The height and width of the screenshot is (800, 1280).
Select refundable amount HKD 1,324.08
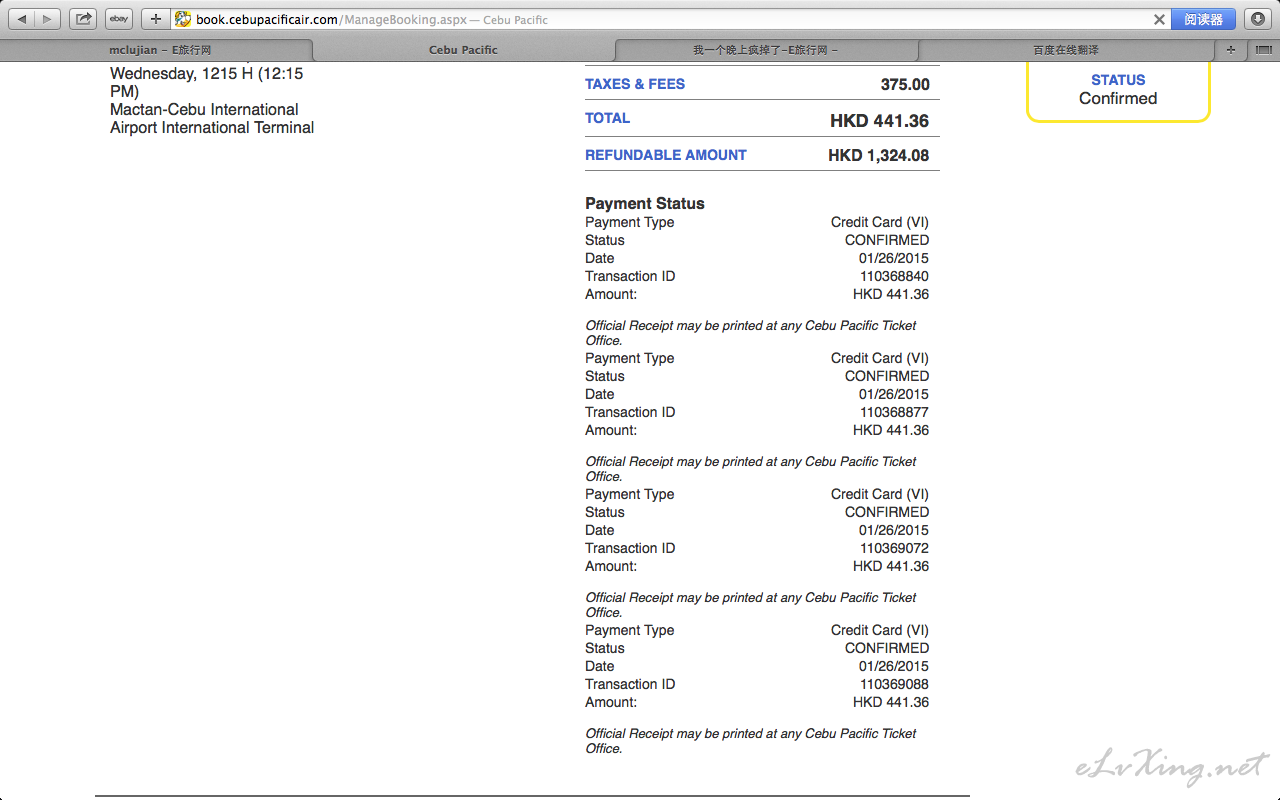pyautogui.click(x=878, y=155)
